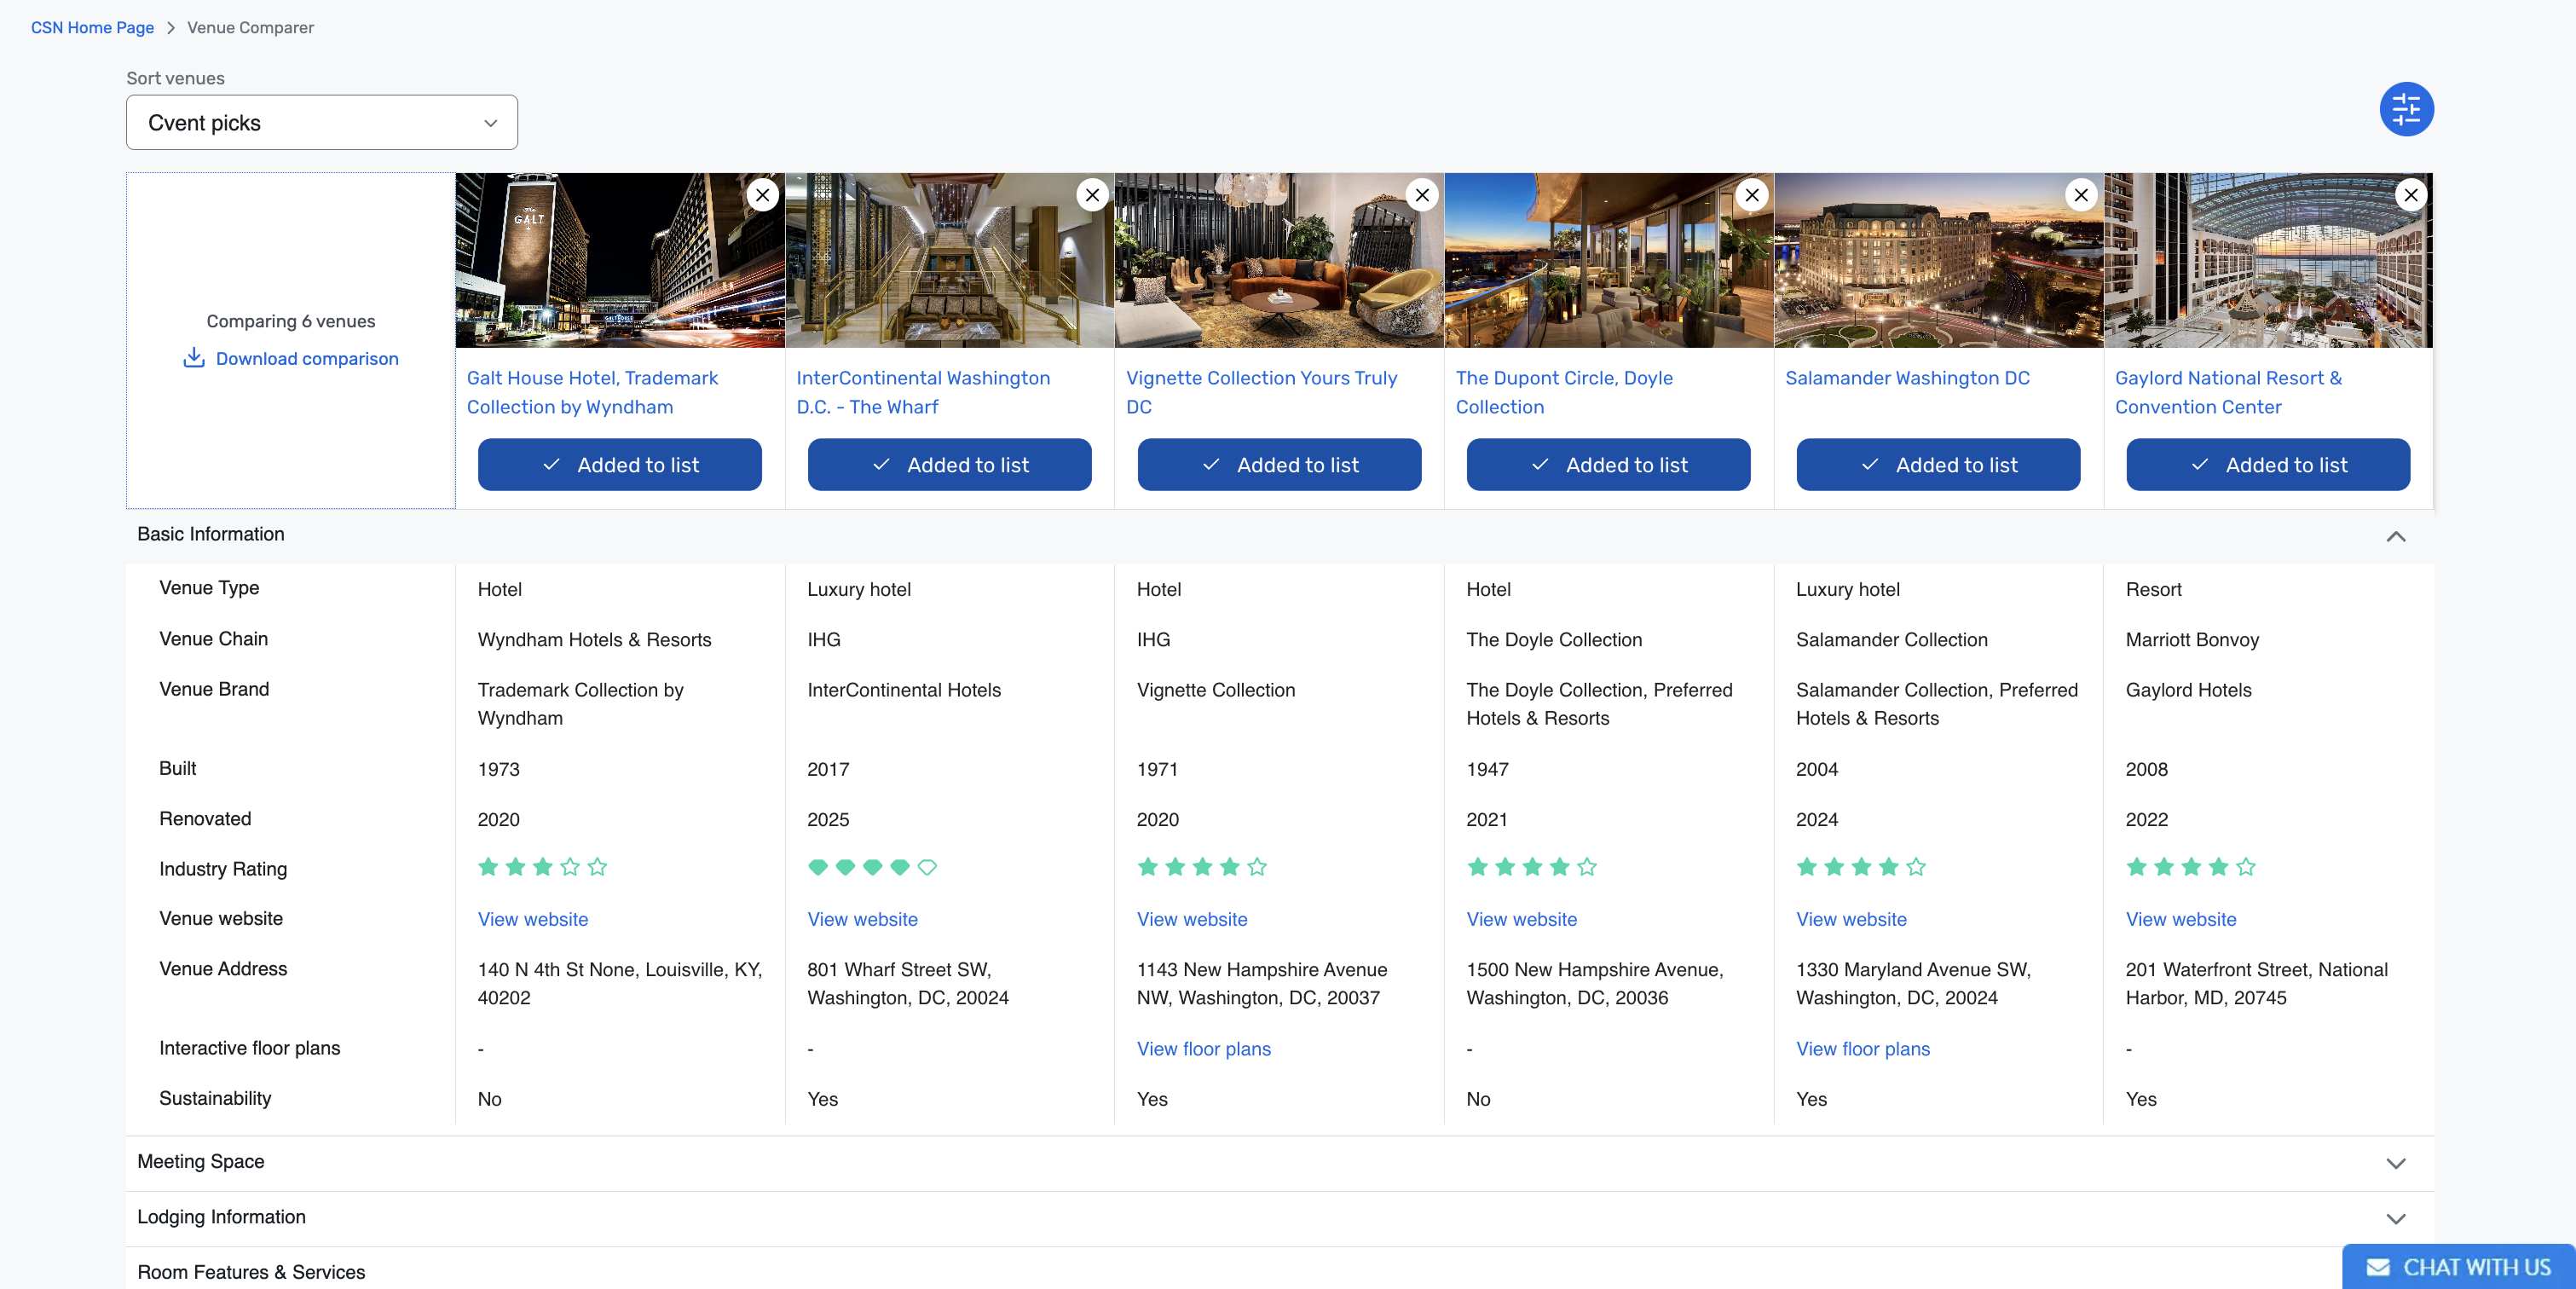Click the Galt House night skyline photo
The width and height of the screenshot is (2576, 1289).
(x=620, y=260)
